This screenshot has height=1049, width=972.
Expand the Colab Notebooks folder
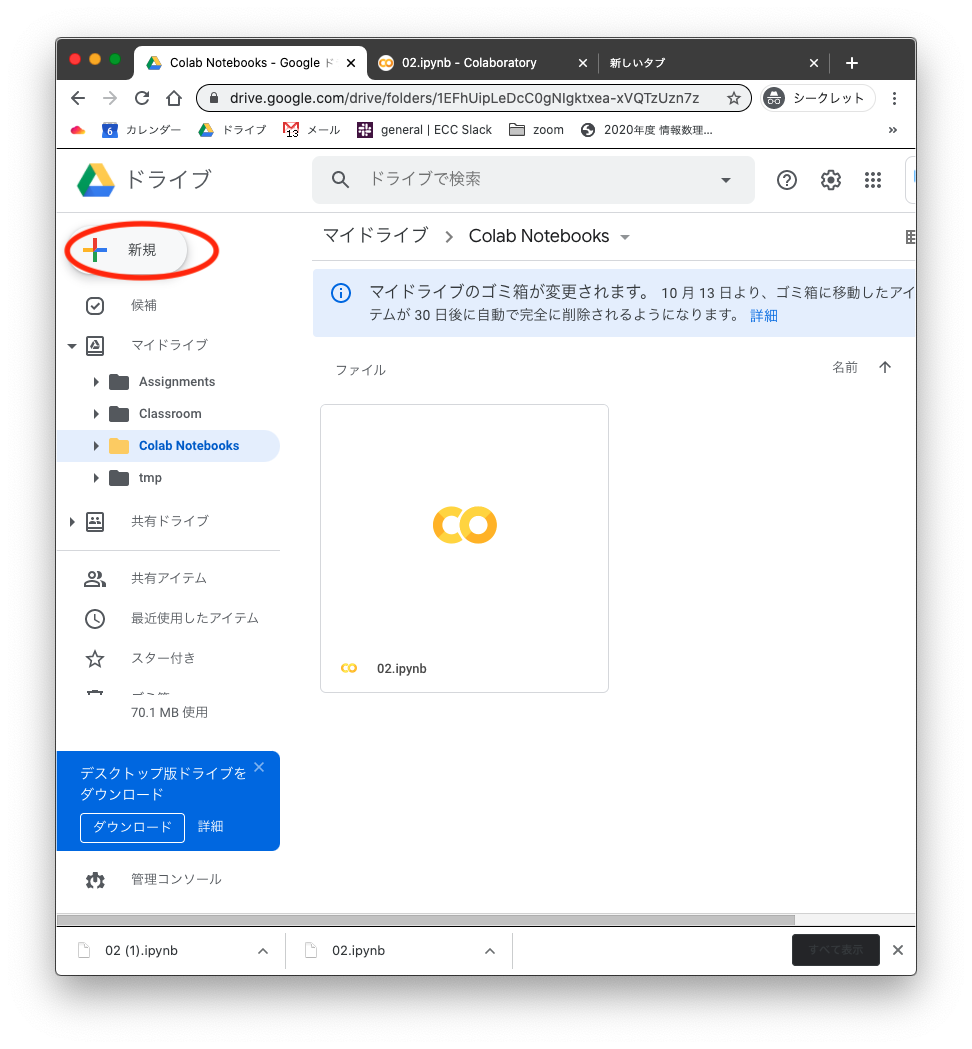pos(96,446)
